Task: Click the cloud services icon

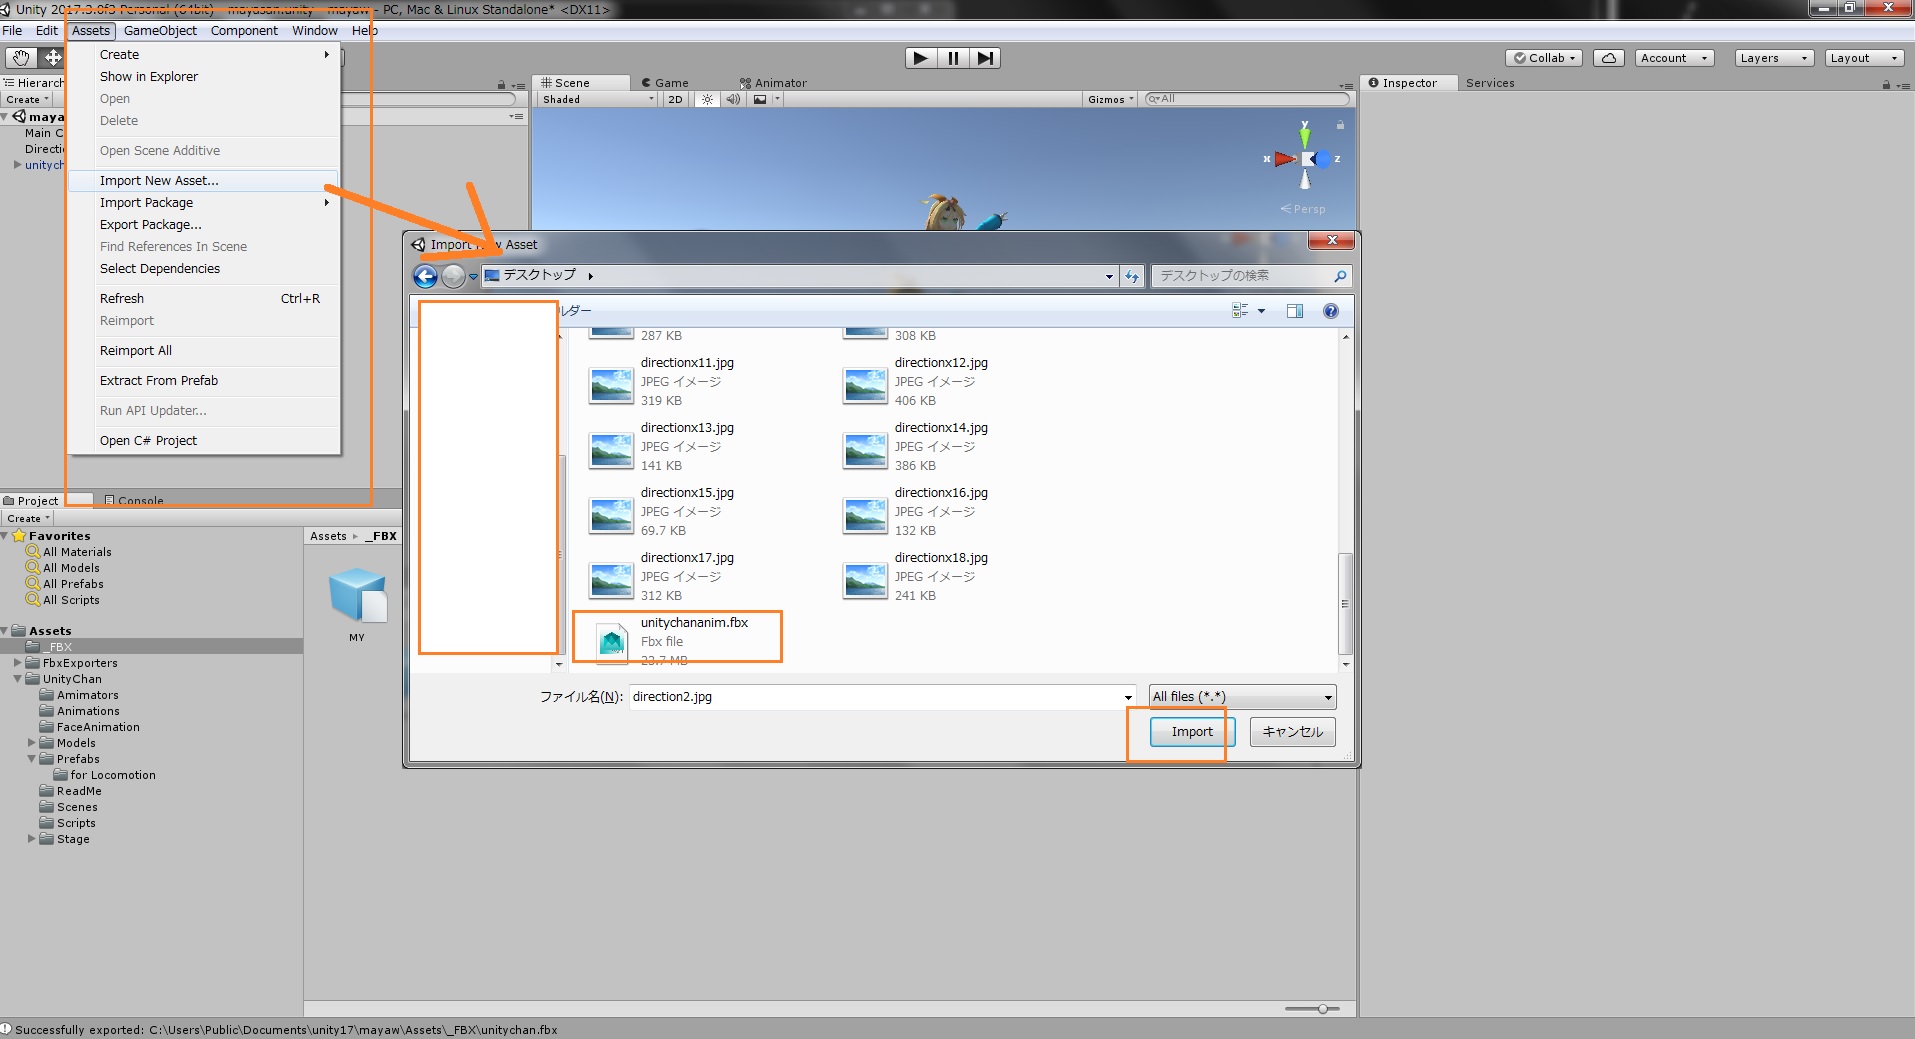Action: 1608,58
